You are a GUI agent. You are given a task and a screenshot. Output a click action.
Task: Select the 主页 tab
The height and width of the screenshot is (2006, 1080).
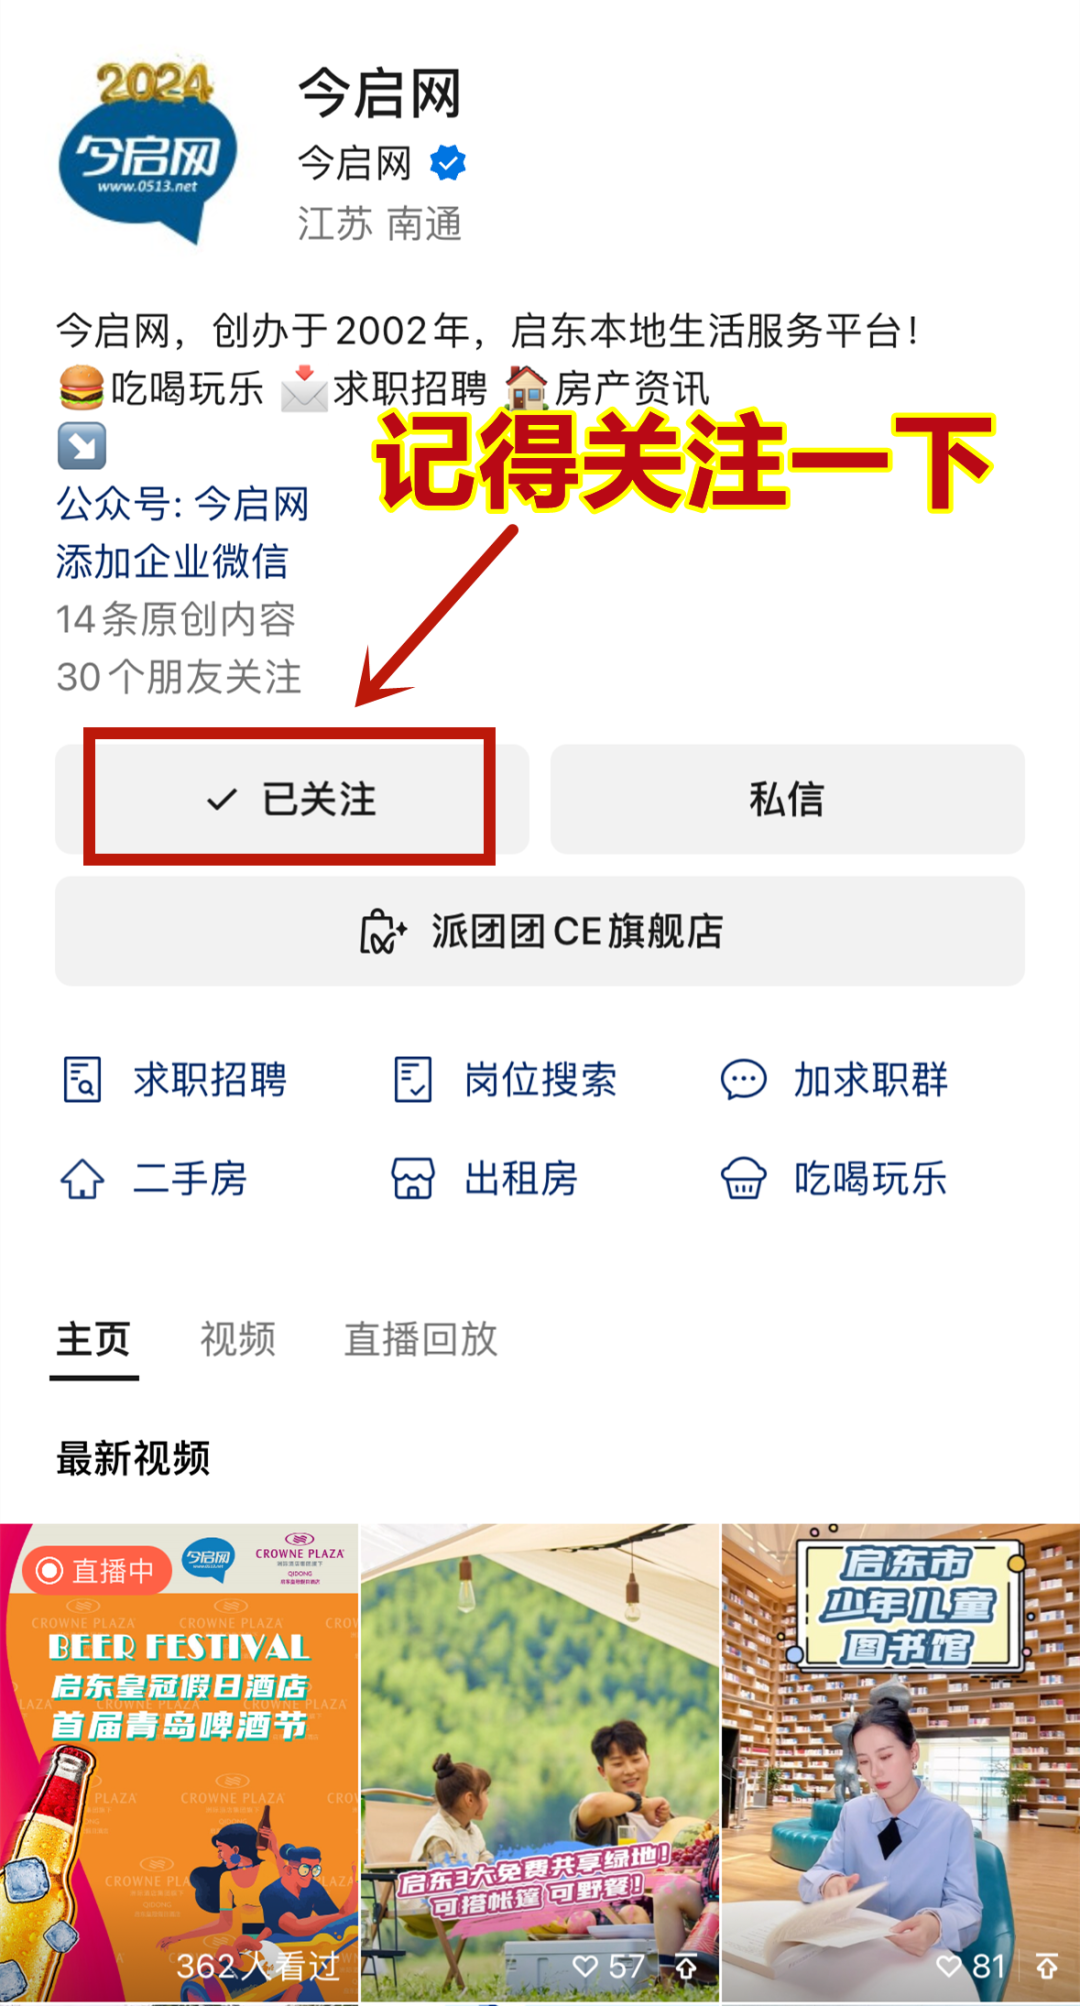(93, 1339)
